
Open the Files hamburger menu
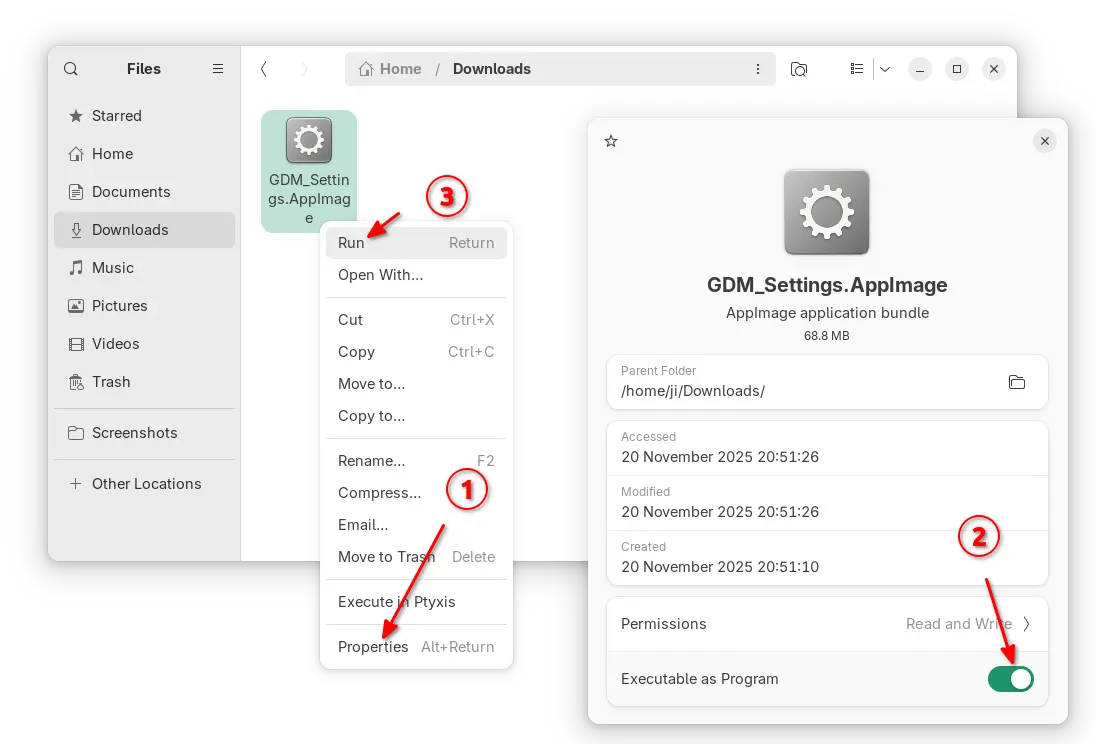[218, 69]
